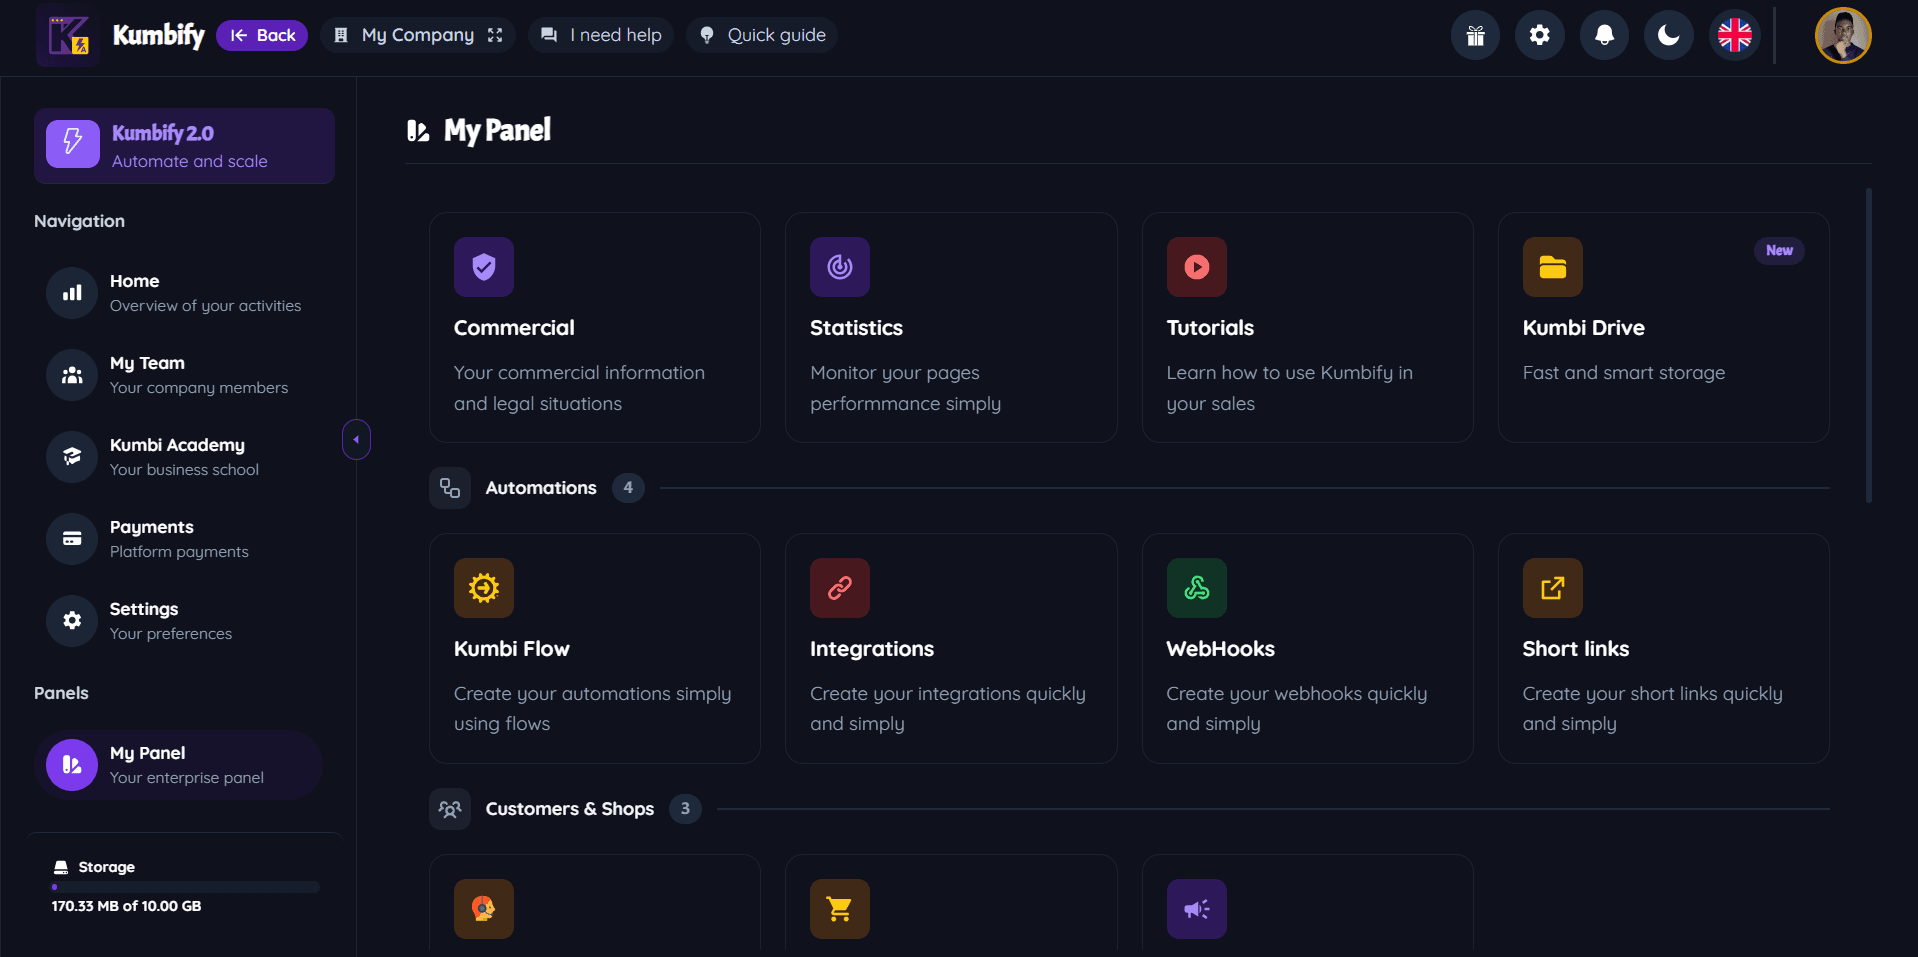Open the Kumbi Flow card

tap(595, 648)
